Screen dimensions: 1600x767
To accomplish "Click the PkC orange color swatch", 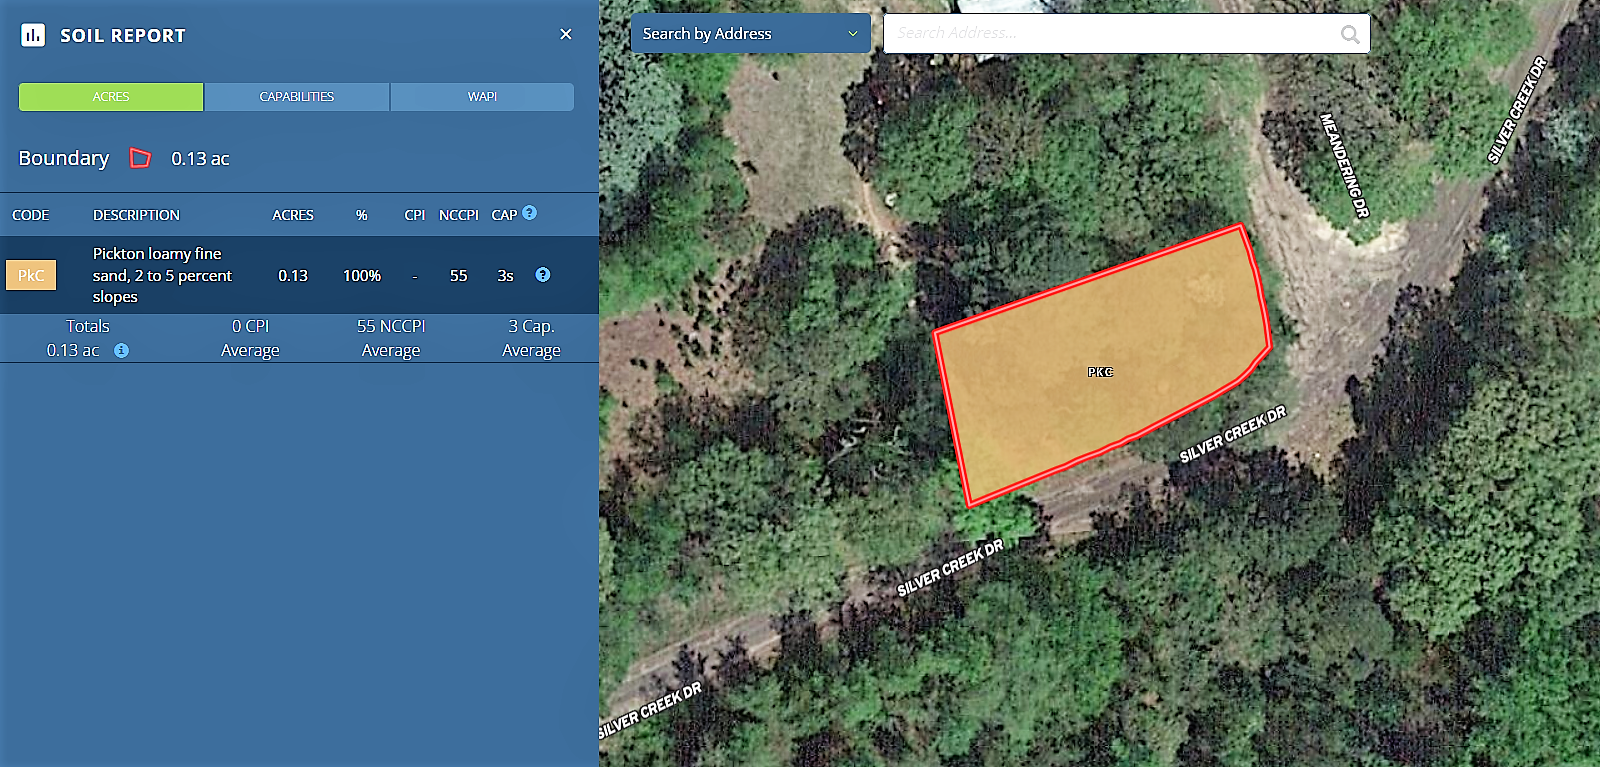I will (31, 275).
